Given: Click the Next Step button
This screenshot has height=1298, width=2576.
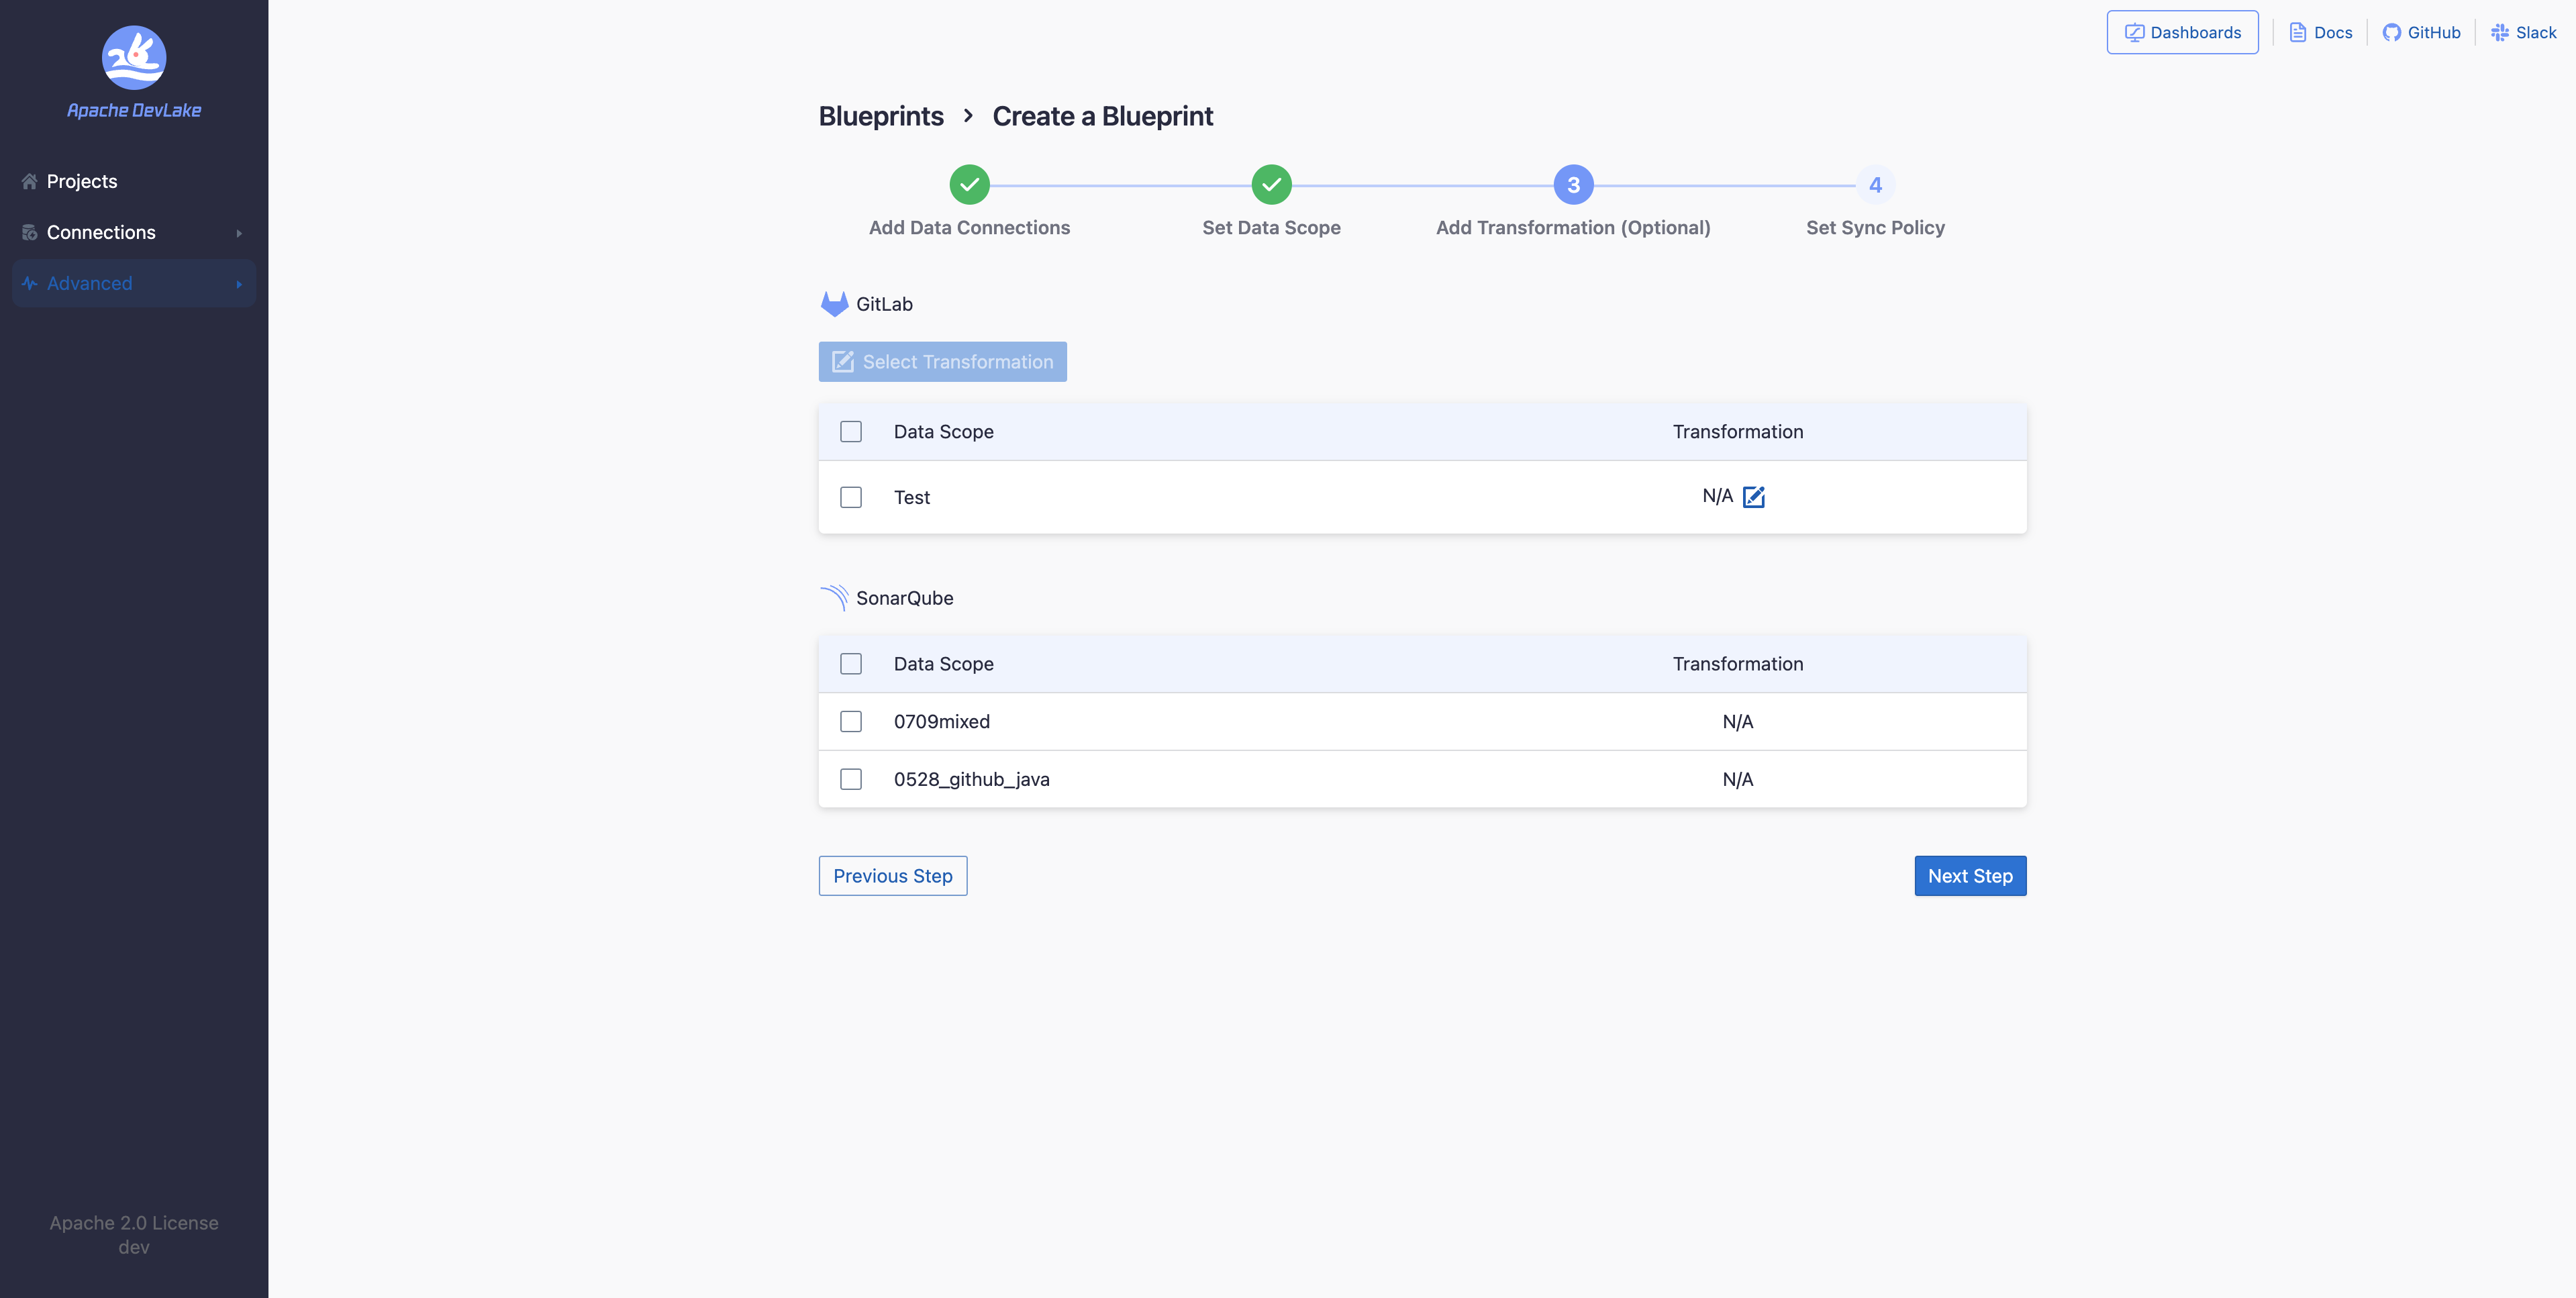Looking at the screenshot, I should pyautogui.click(x=1969, y=876).
